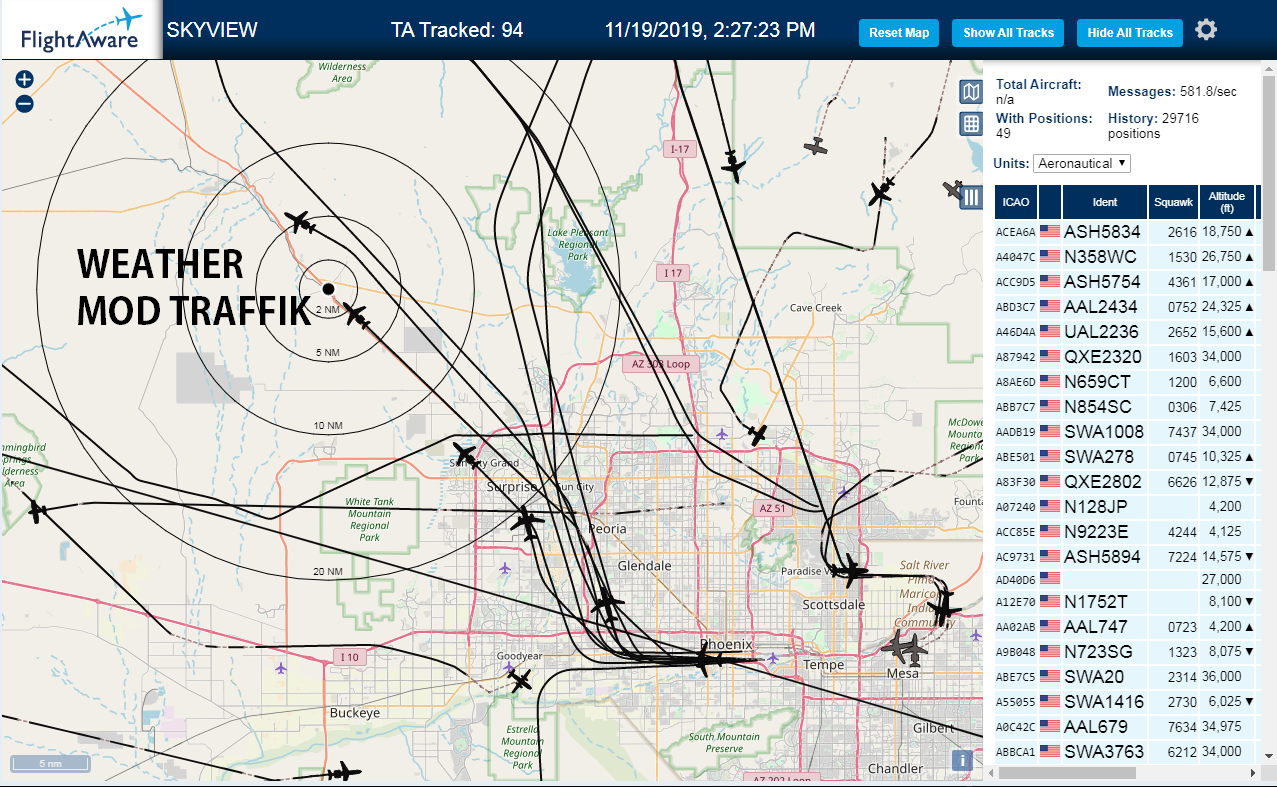The width and height of the screenshot is (1277, 787).
Task: Sort table by flag column header
Action: click(x=1050, y=202)
